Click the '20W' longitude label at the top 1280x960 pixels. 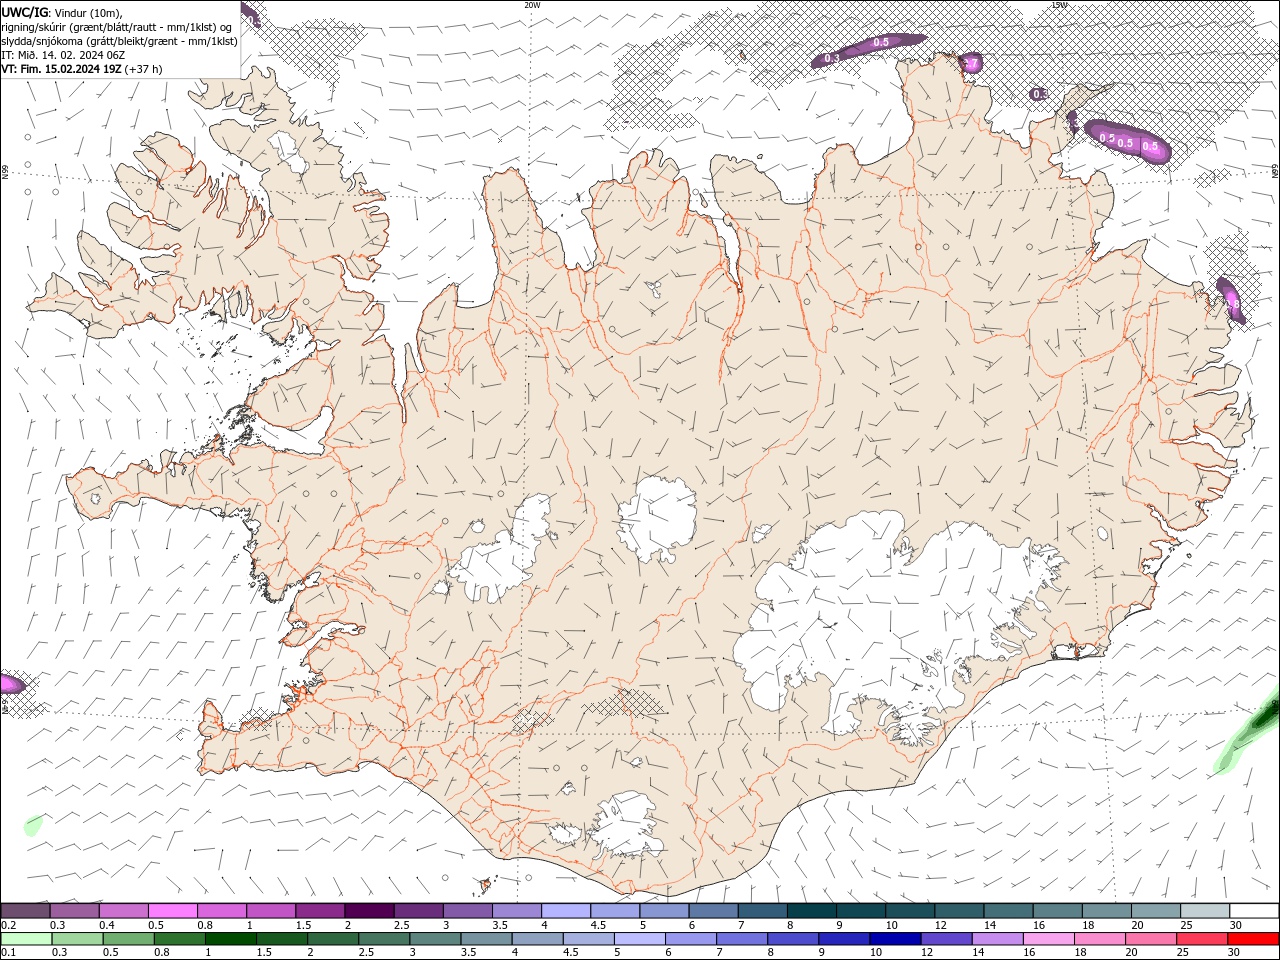[x=532, y=5]
